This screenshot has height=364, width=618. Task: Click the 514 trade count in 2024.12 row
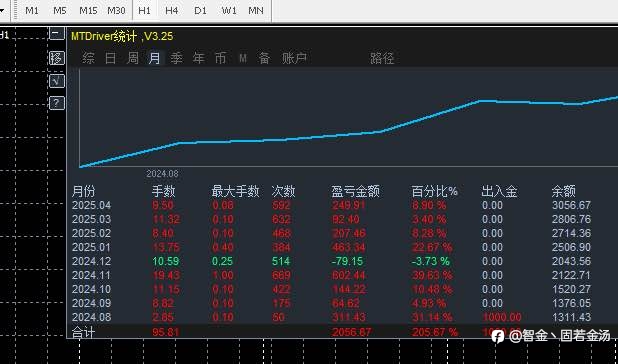point(281,261)
